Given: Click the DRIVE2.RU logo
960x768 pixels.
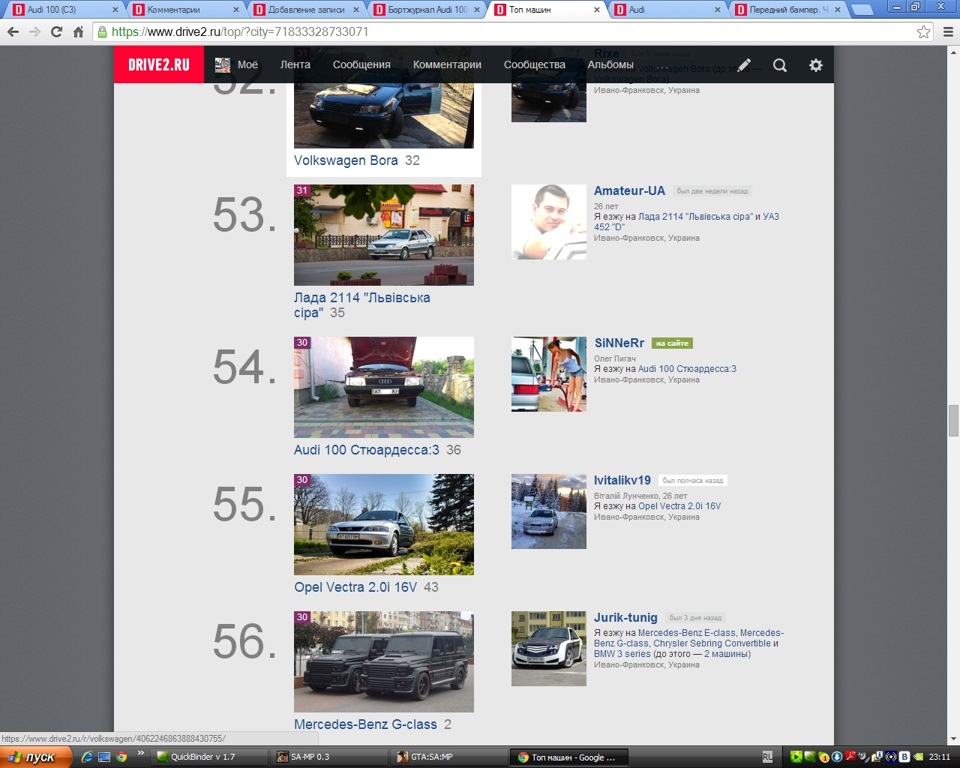Looking at the screenshot, I should [159, 64].
